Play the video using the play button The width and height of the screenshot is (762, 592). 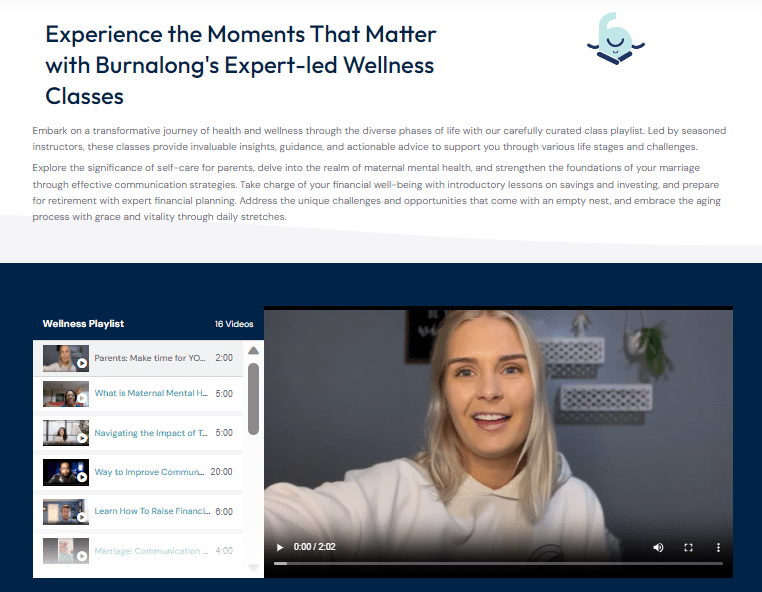[x=280, y=547]
